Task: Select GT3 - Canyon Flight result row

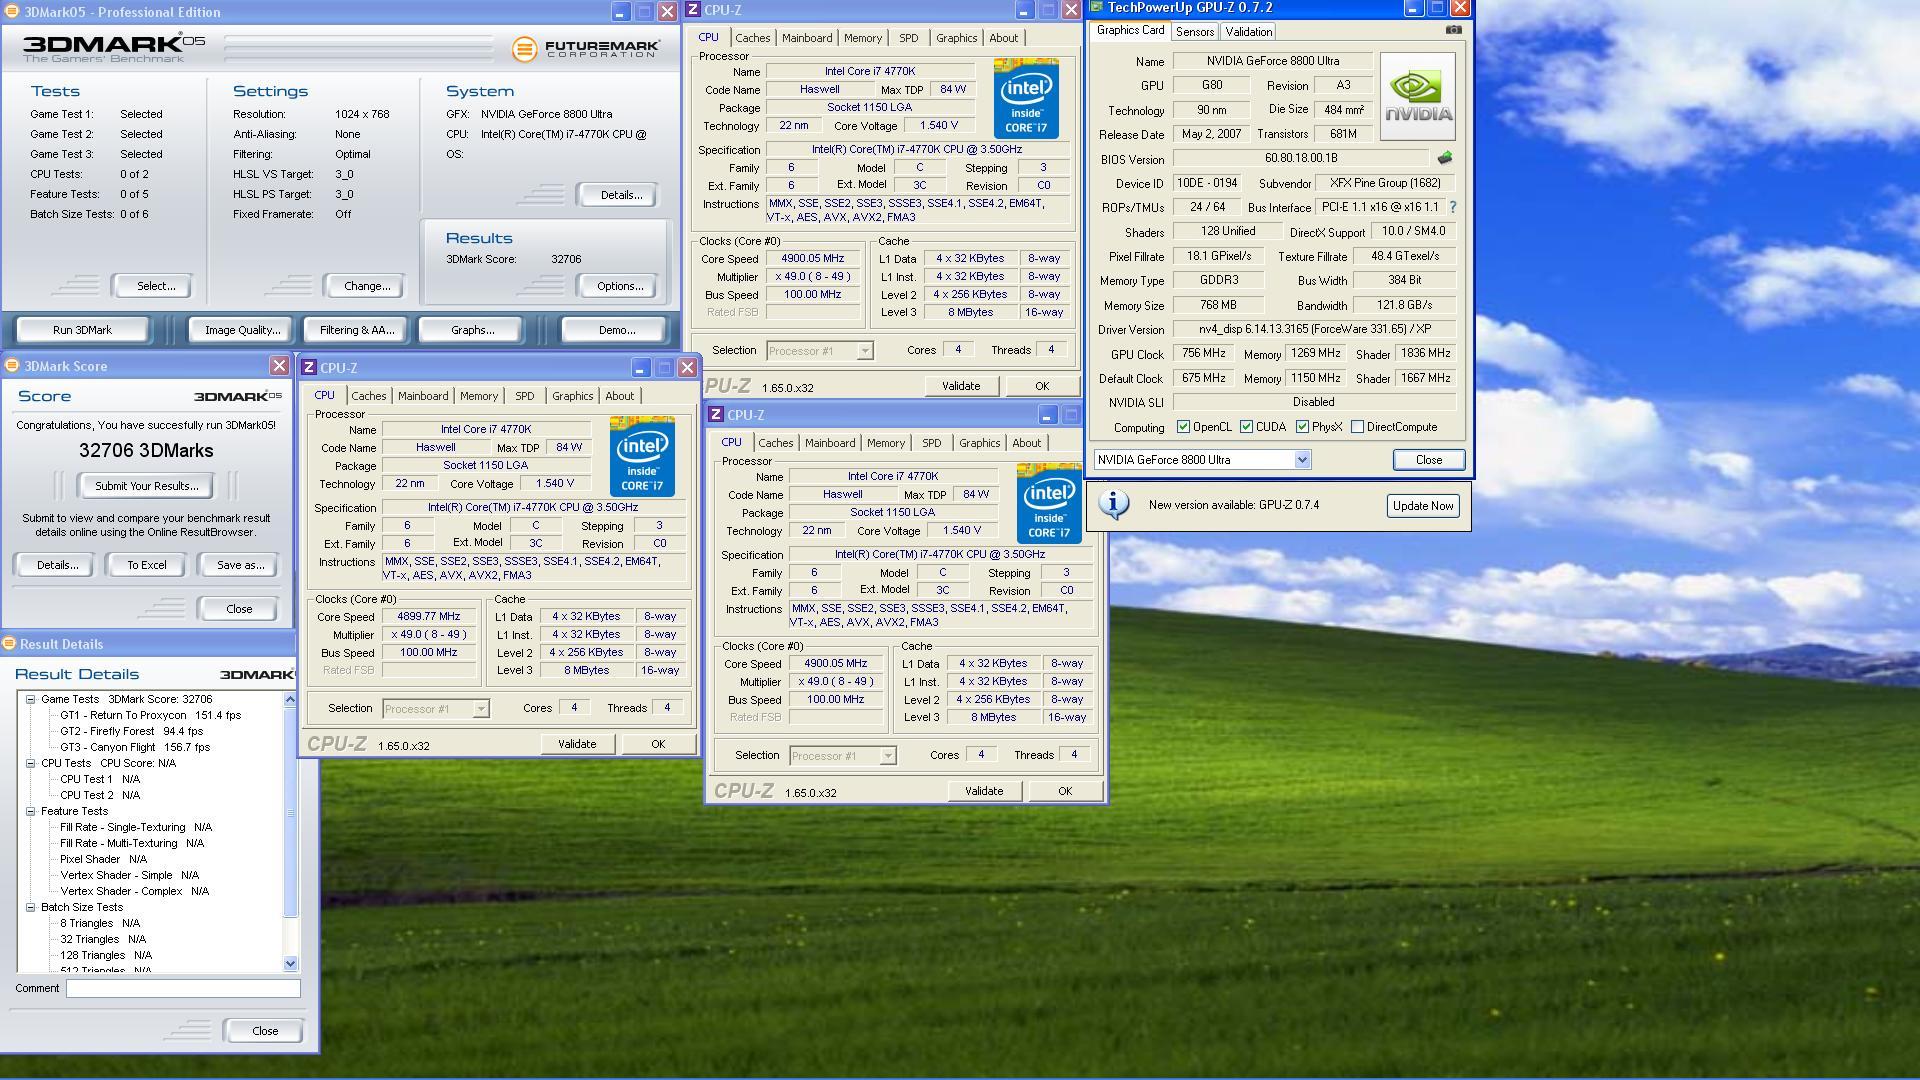Action: click(x=135, y=748)
